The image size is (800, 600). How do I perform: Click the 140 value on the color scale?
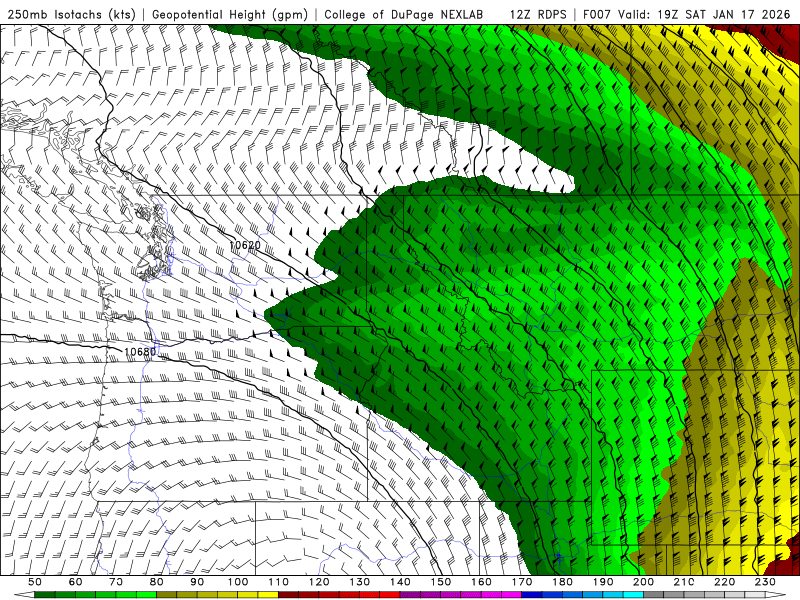point(401,582)
